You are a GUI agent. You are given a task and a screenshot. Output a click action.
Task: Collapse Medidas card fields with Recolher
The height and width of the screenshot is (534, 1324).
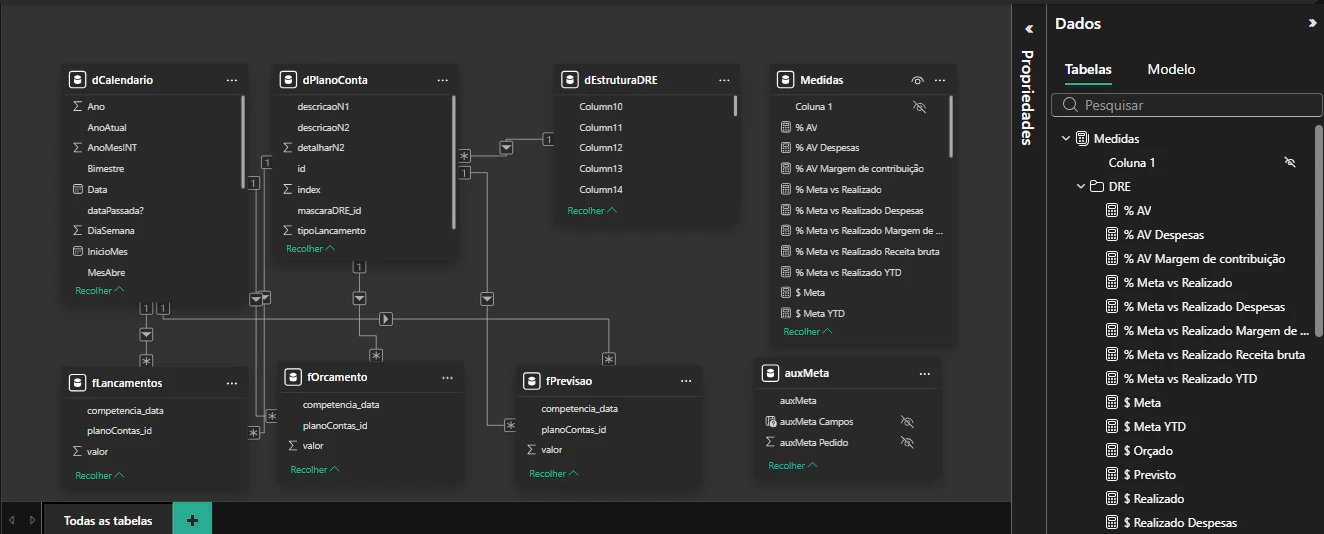(808, 331)
